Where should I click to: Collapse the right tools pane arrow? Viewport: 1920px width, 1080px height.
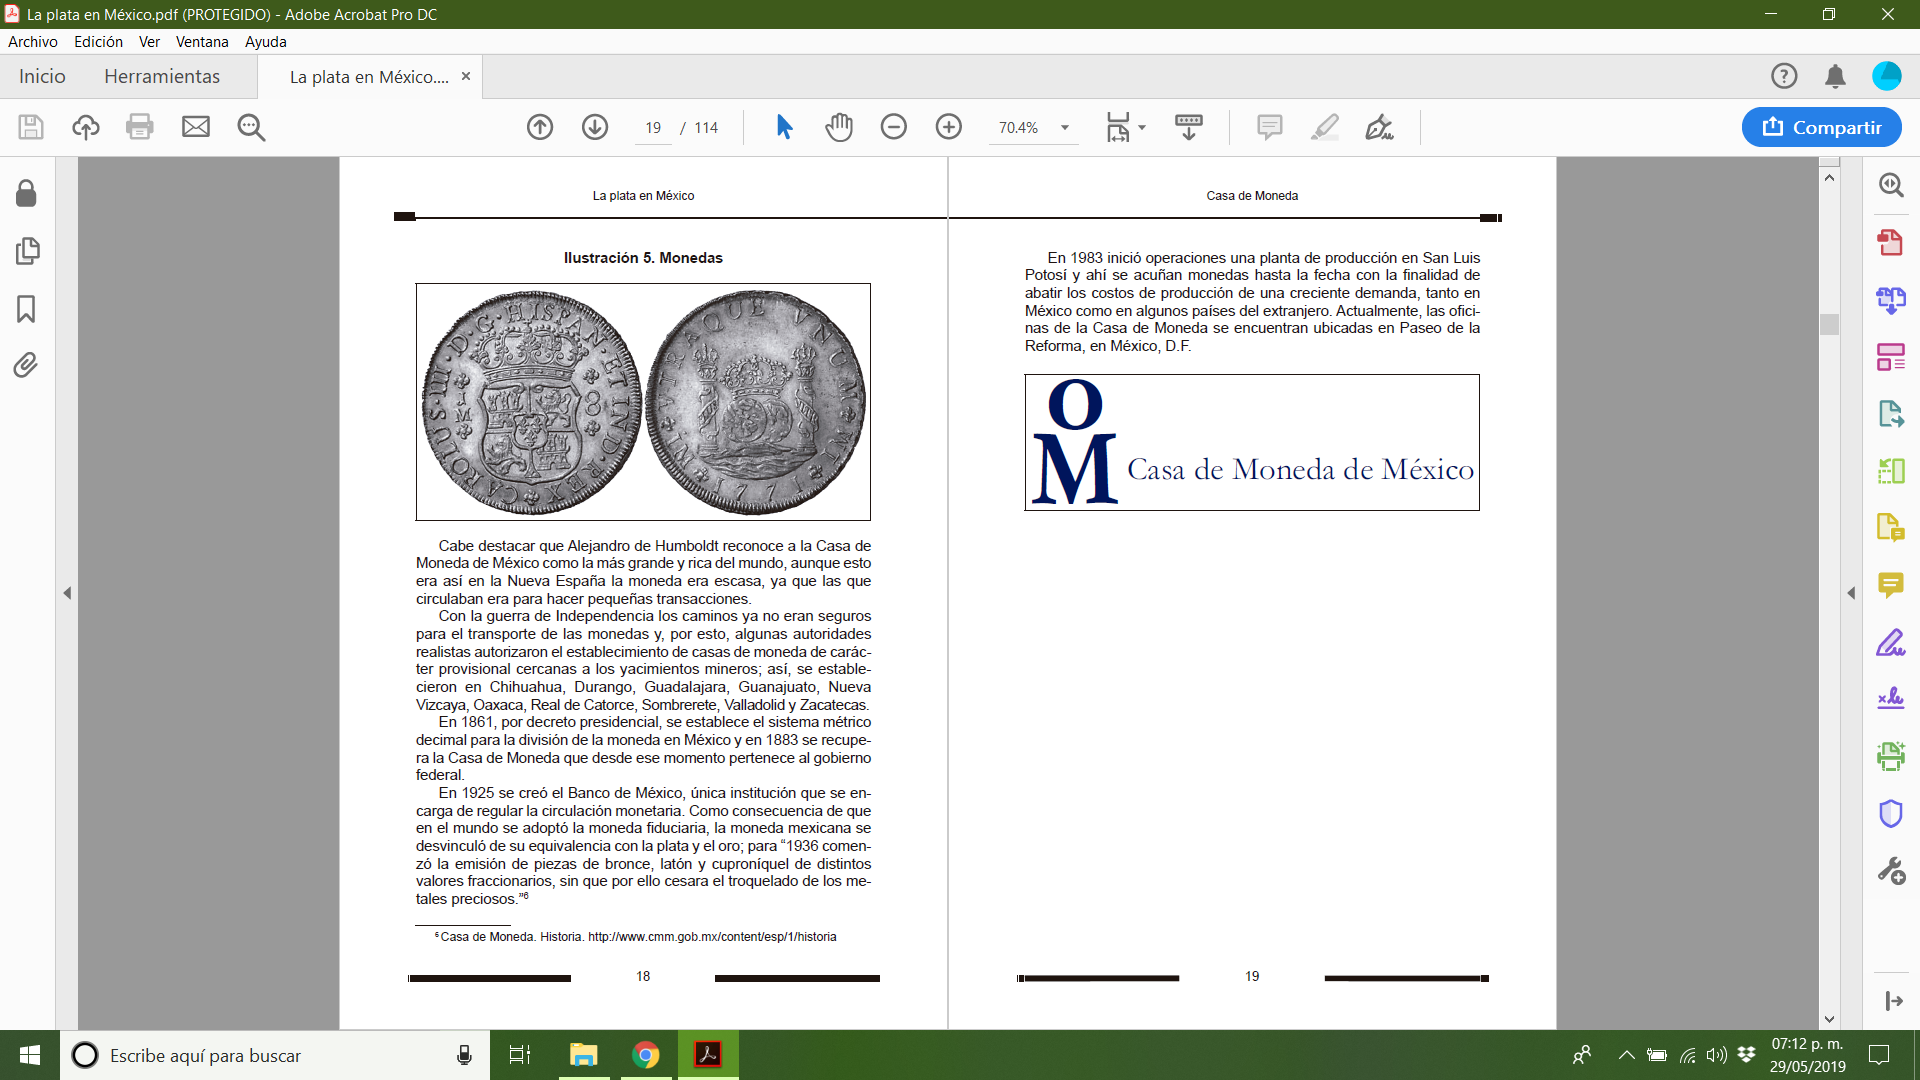point(1851,593)
